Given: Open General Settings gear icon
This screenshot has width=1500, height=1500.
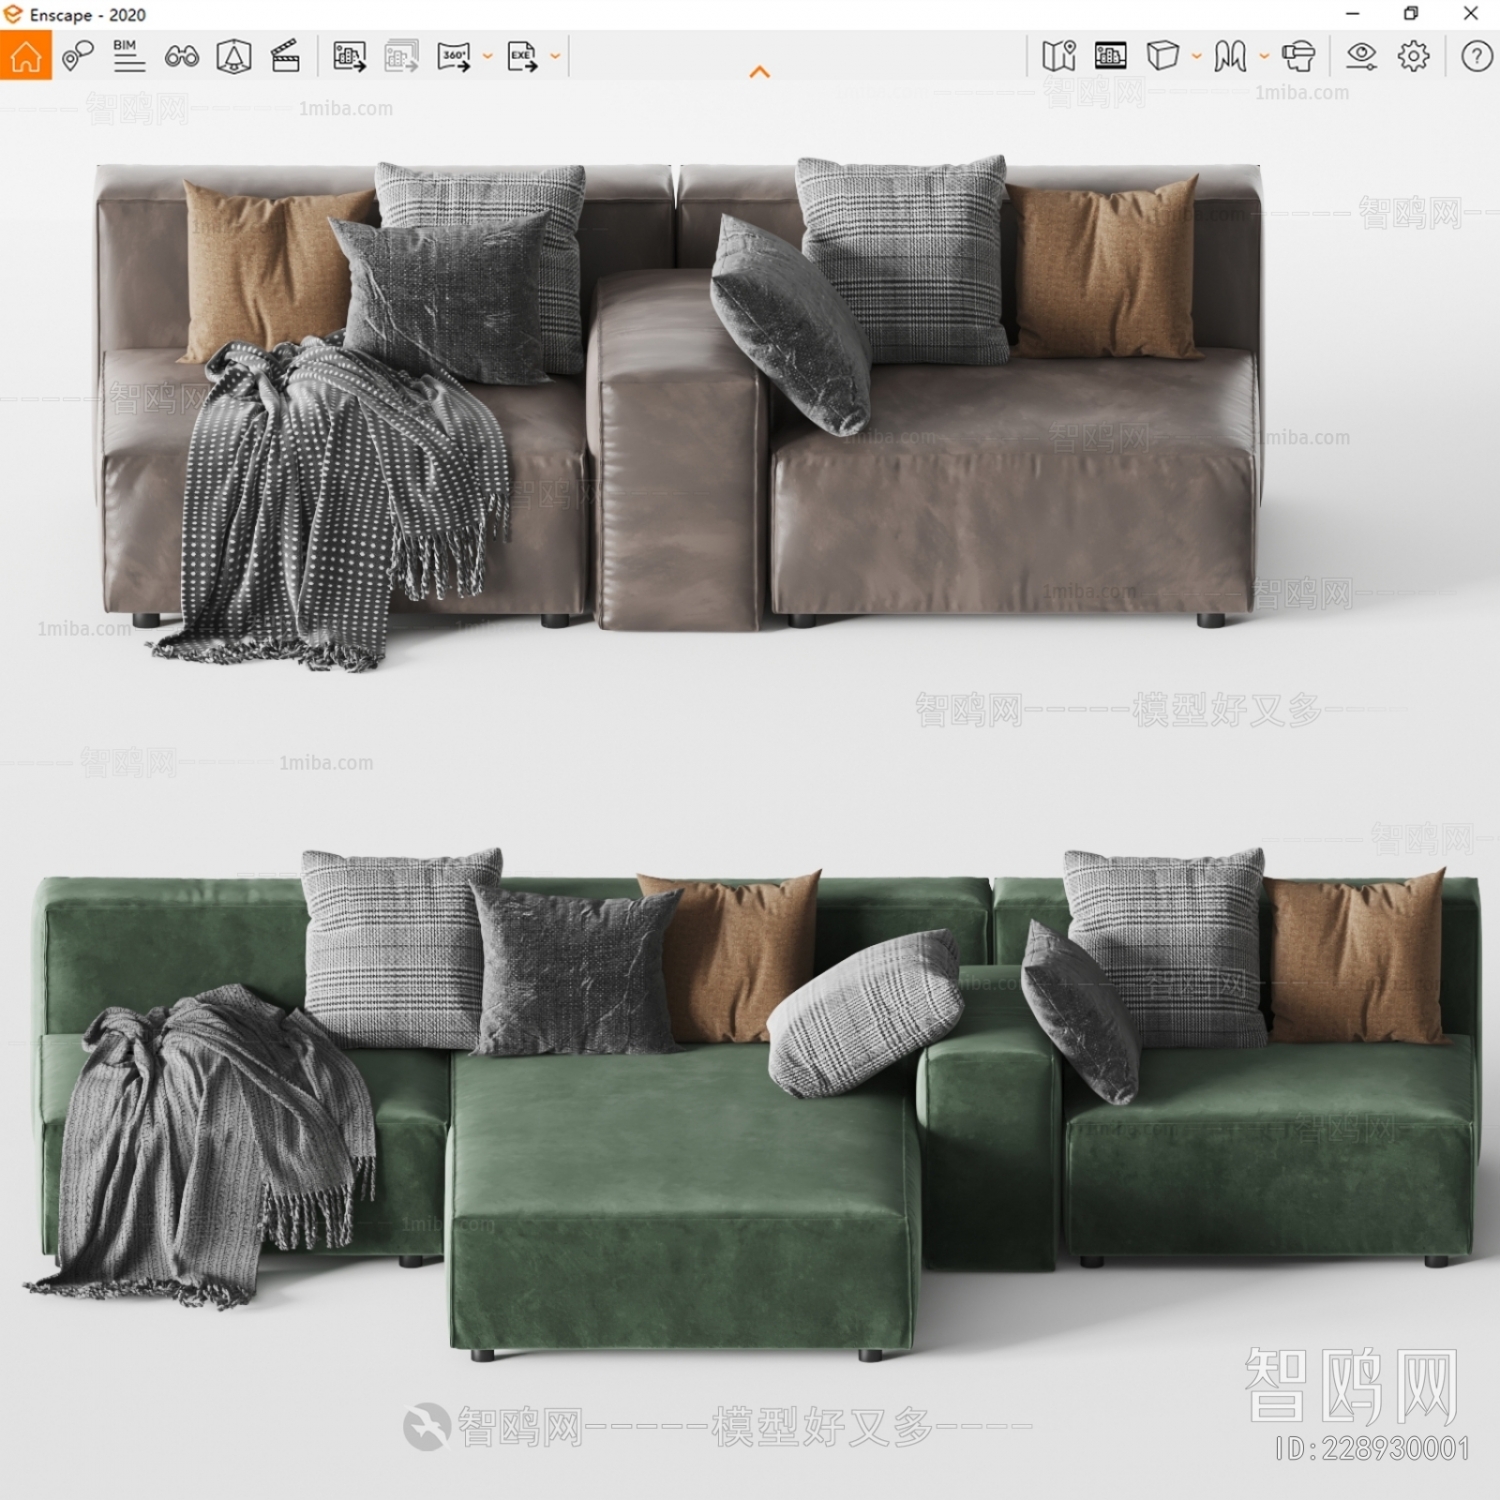Looking at the screenshot, I should click(x=1414, y=56).
